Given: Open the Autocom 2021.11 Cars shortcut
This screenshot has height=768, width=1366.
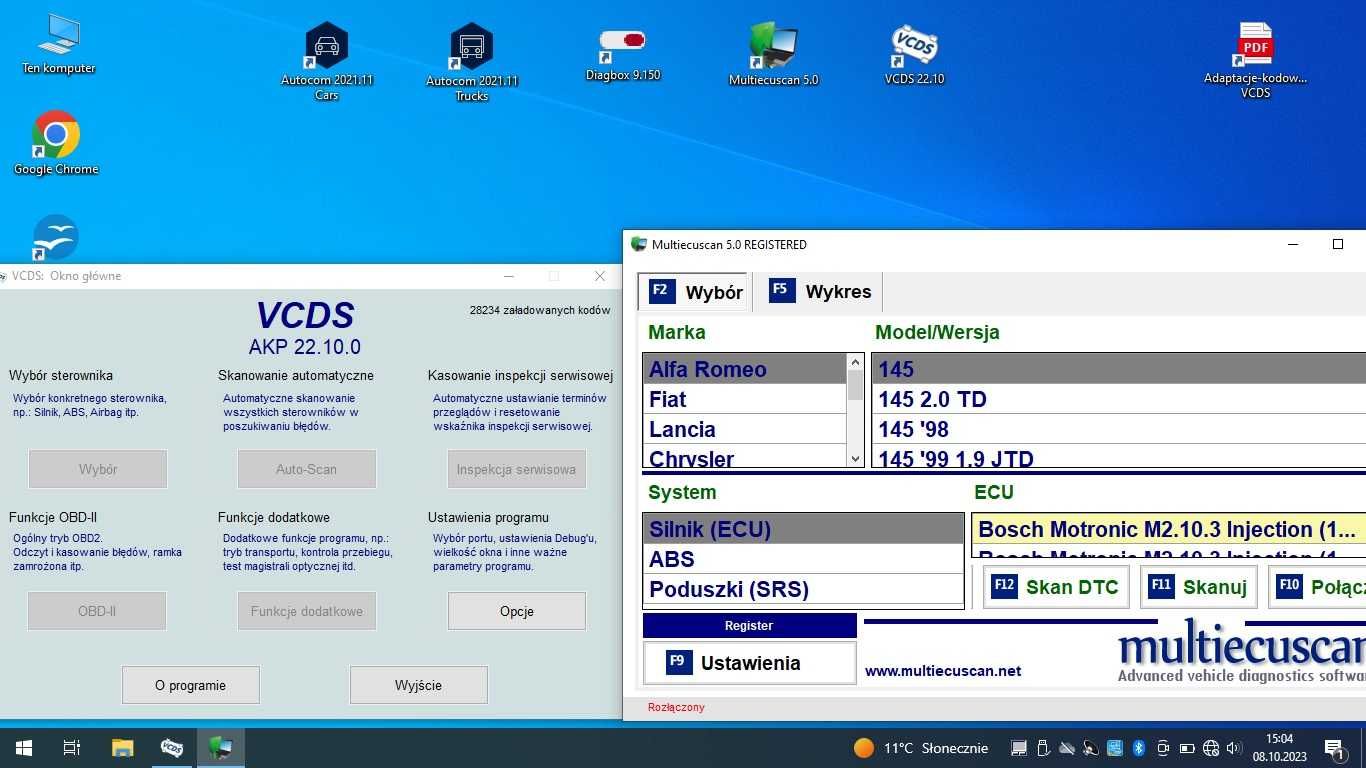Looking at the screenshot, I should point(327,62).
